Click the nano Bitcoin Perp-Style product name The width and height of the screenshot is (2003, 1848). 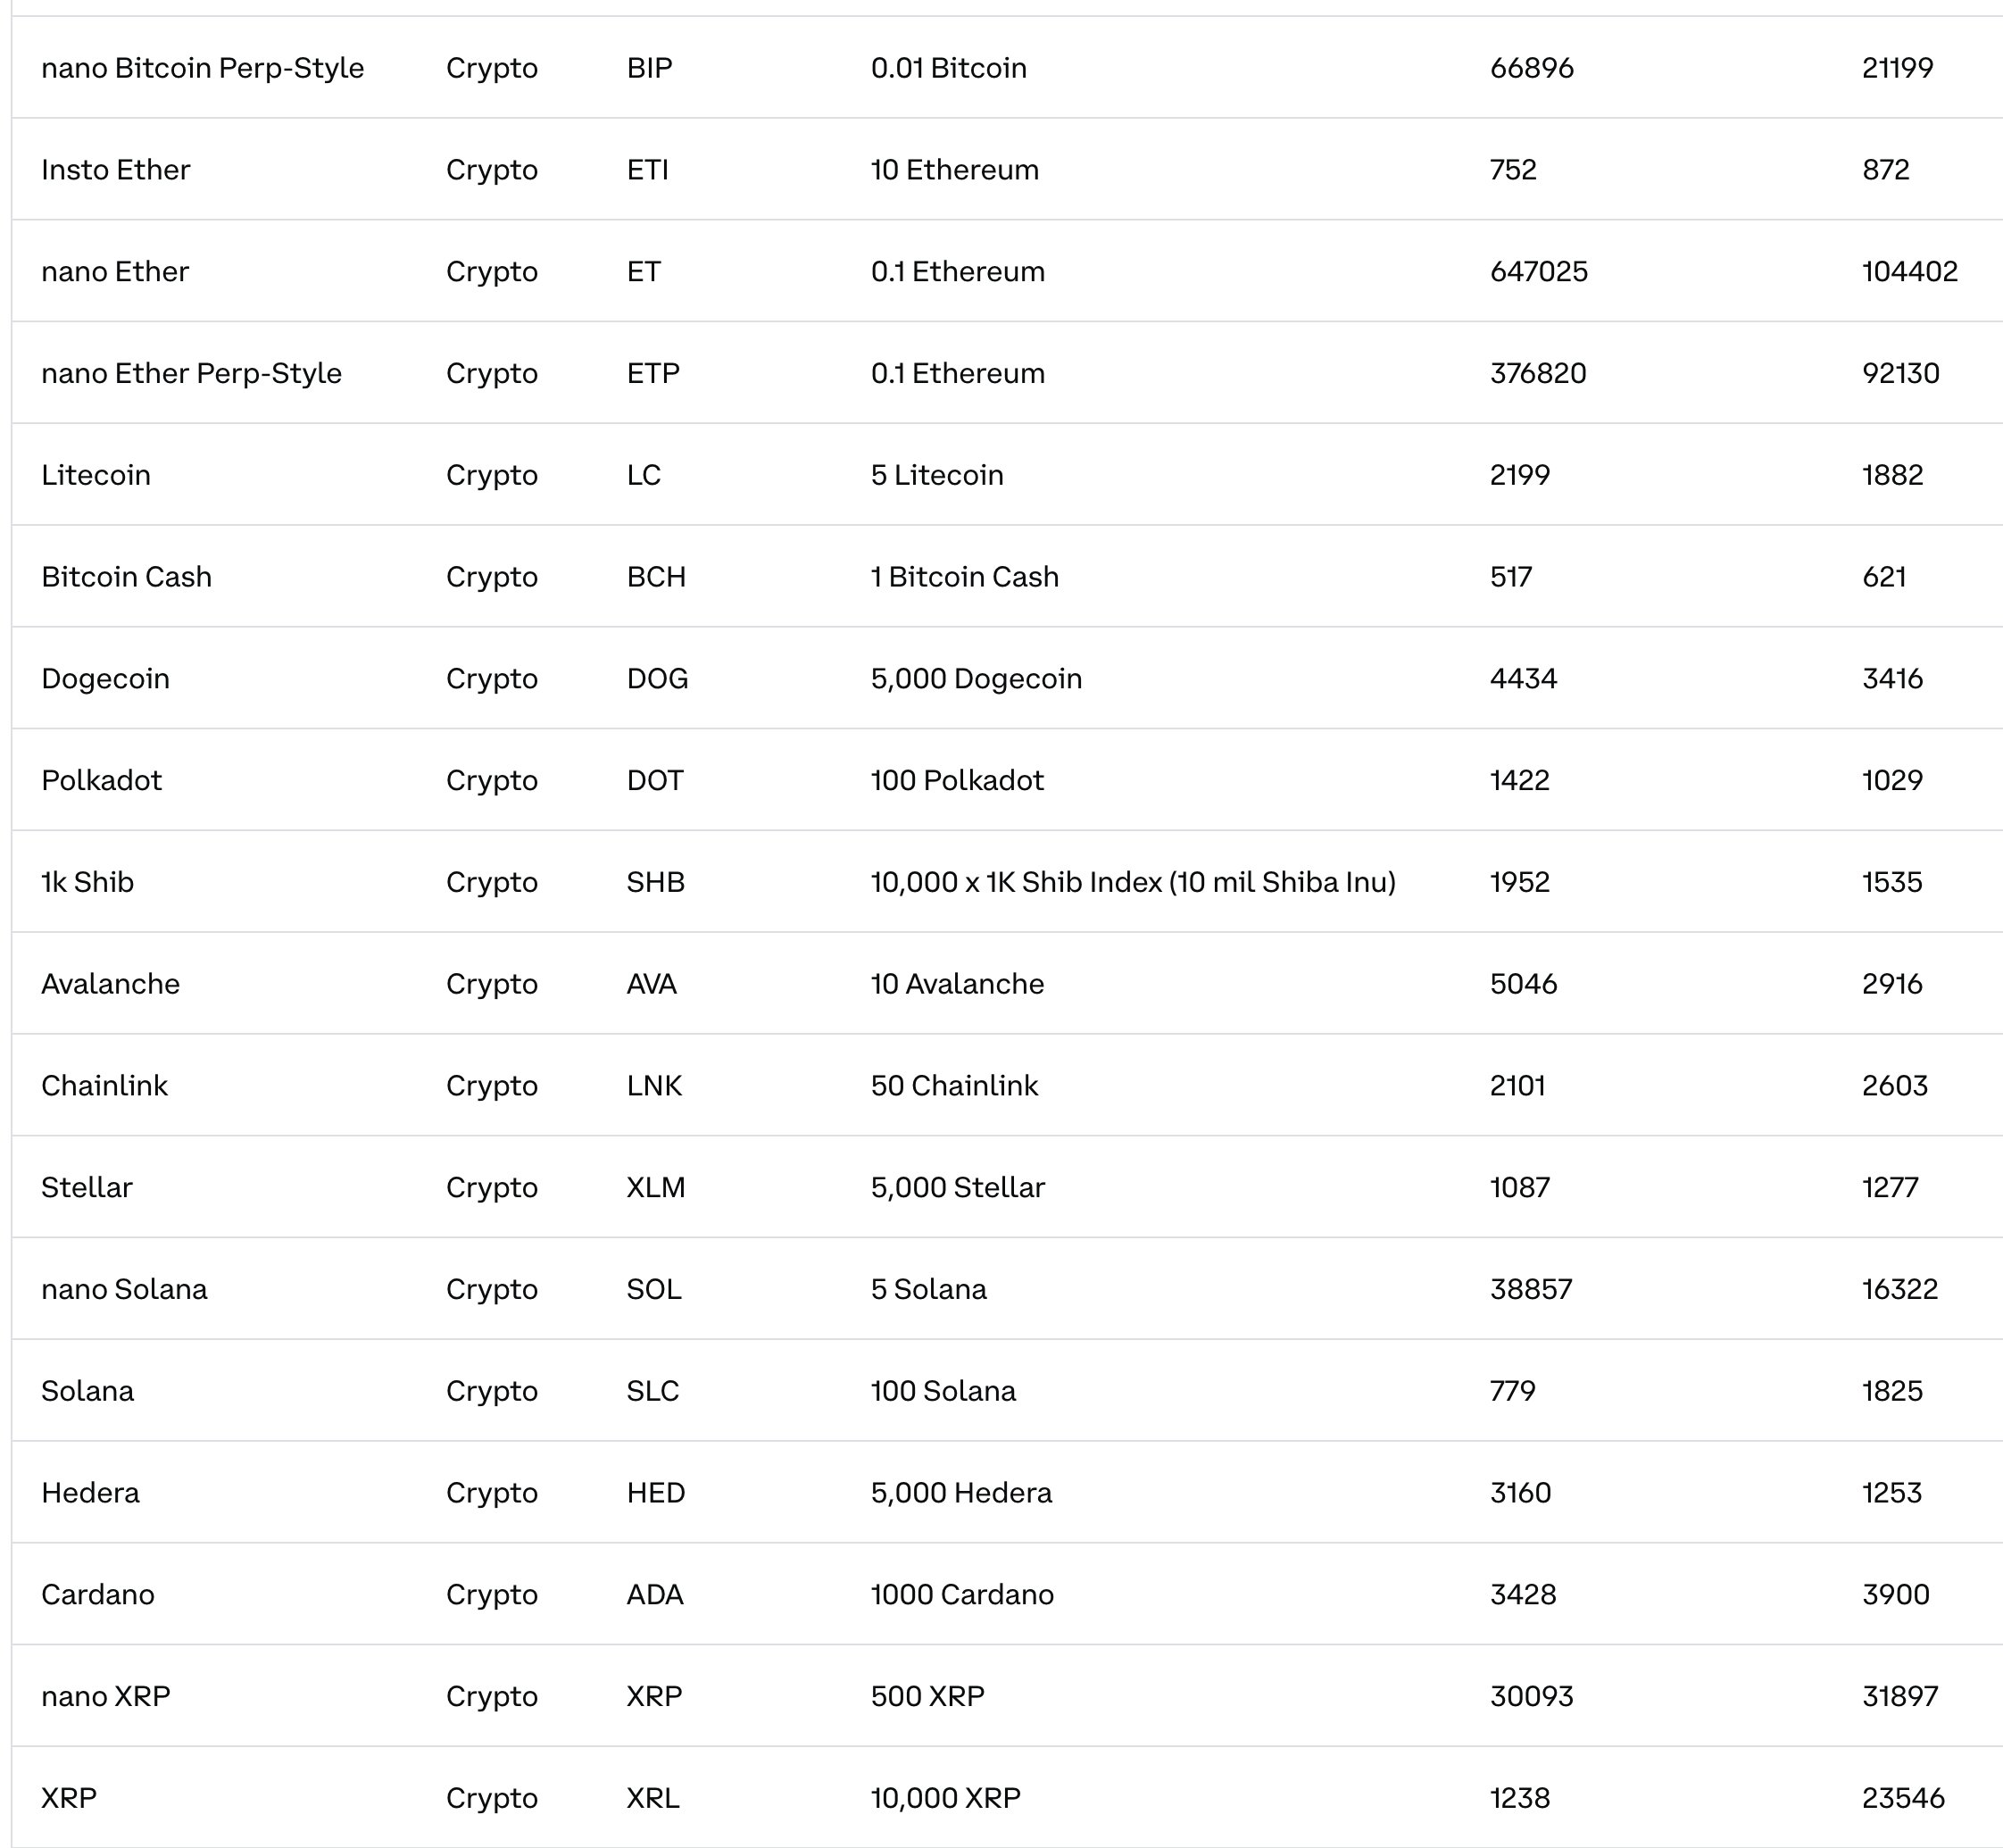click(x=202, y=68)
